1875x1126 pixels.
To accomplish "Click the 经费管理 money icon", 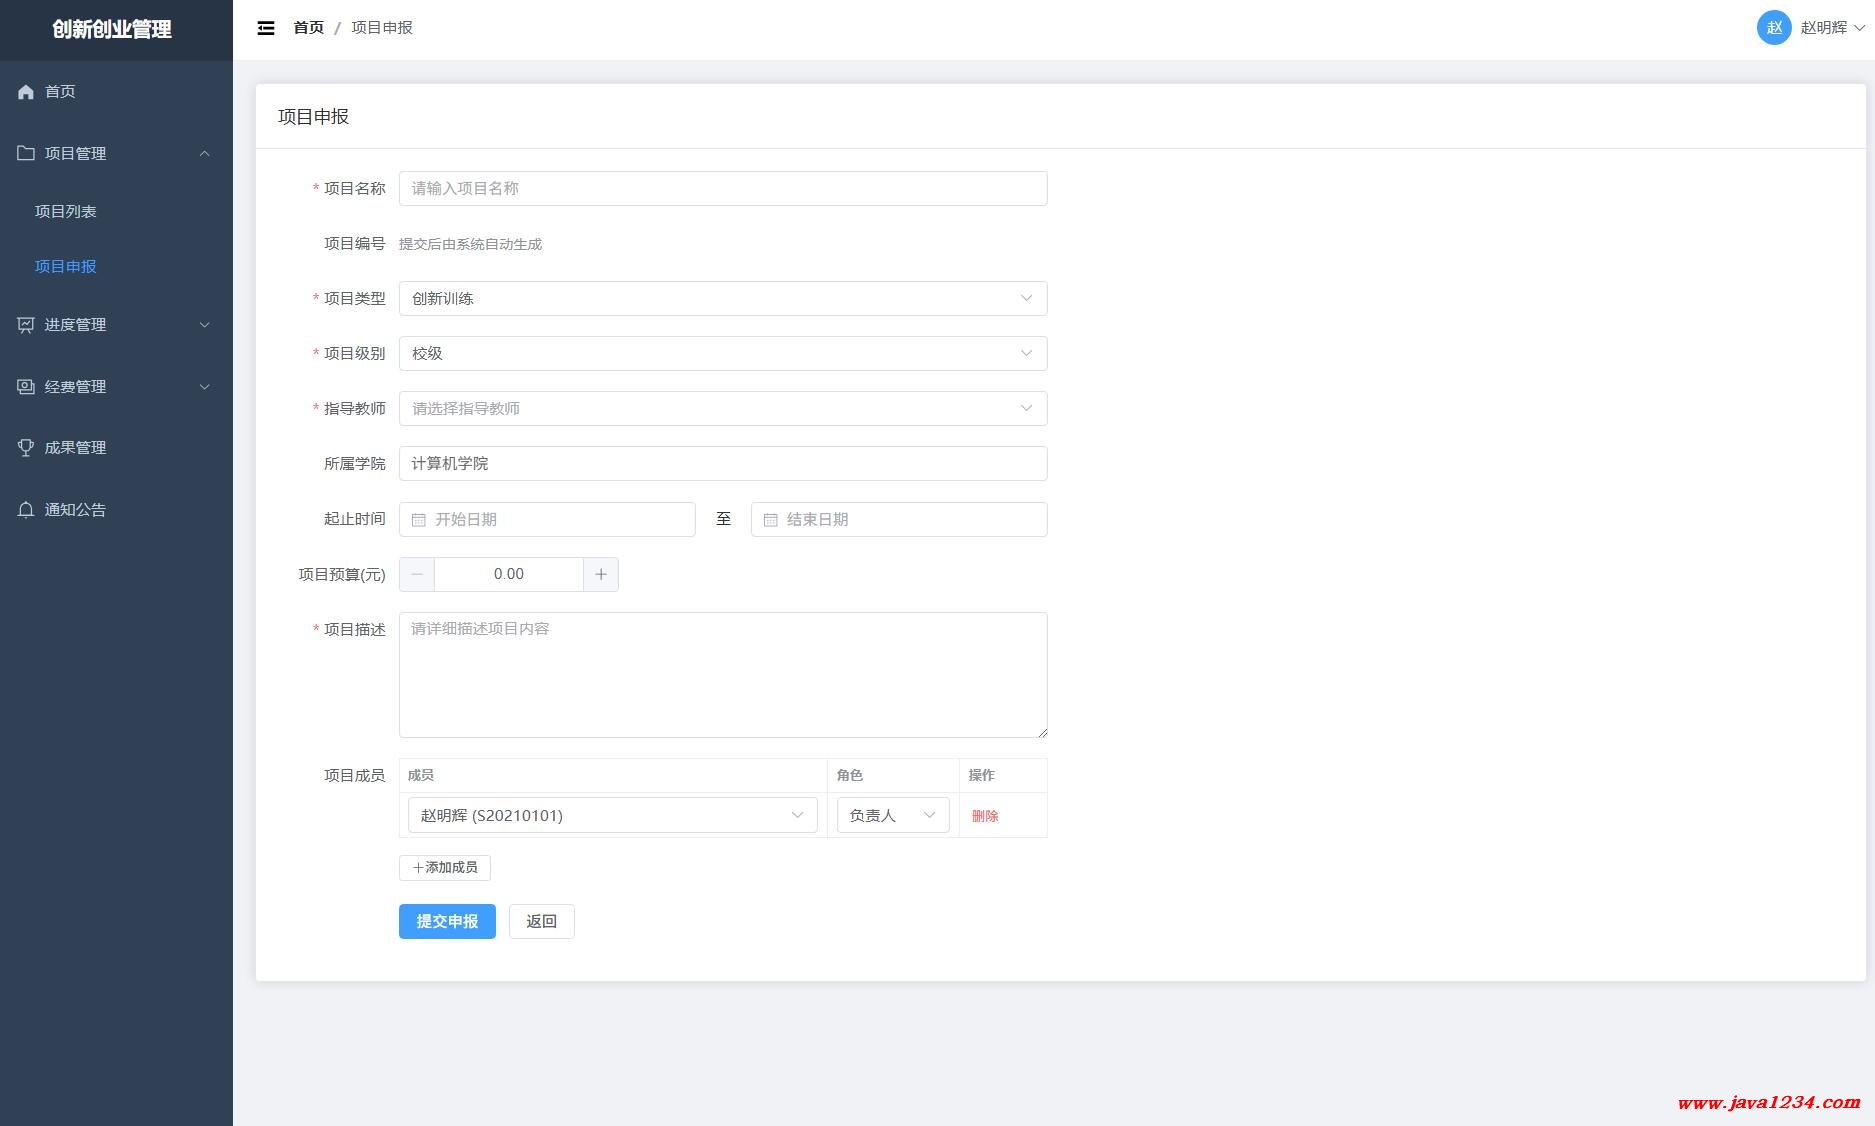I will [x=26, y=387].
